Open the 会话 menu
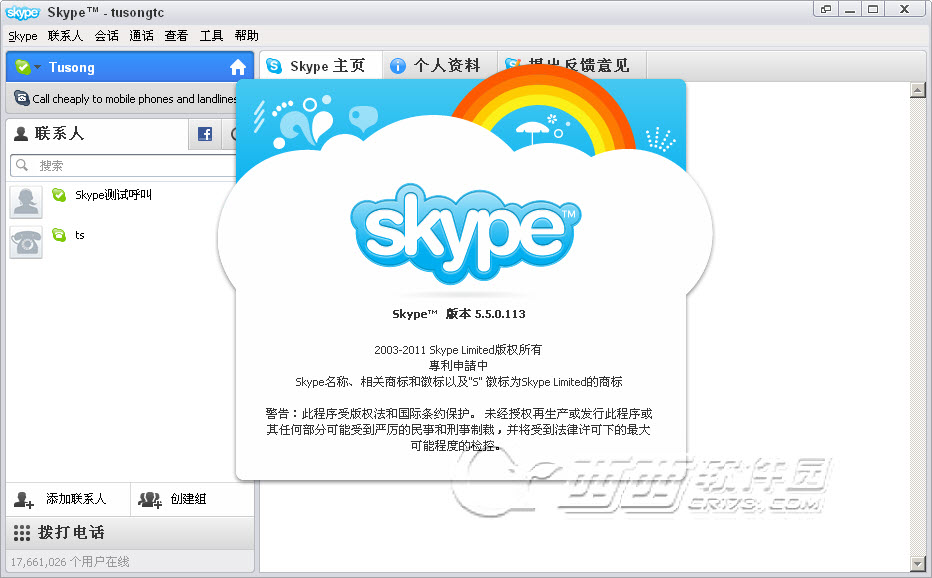The image size is (932, 578). tap(106, 36)
